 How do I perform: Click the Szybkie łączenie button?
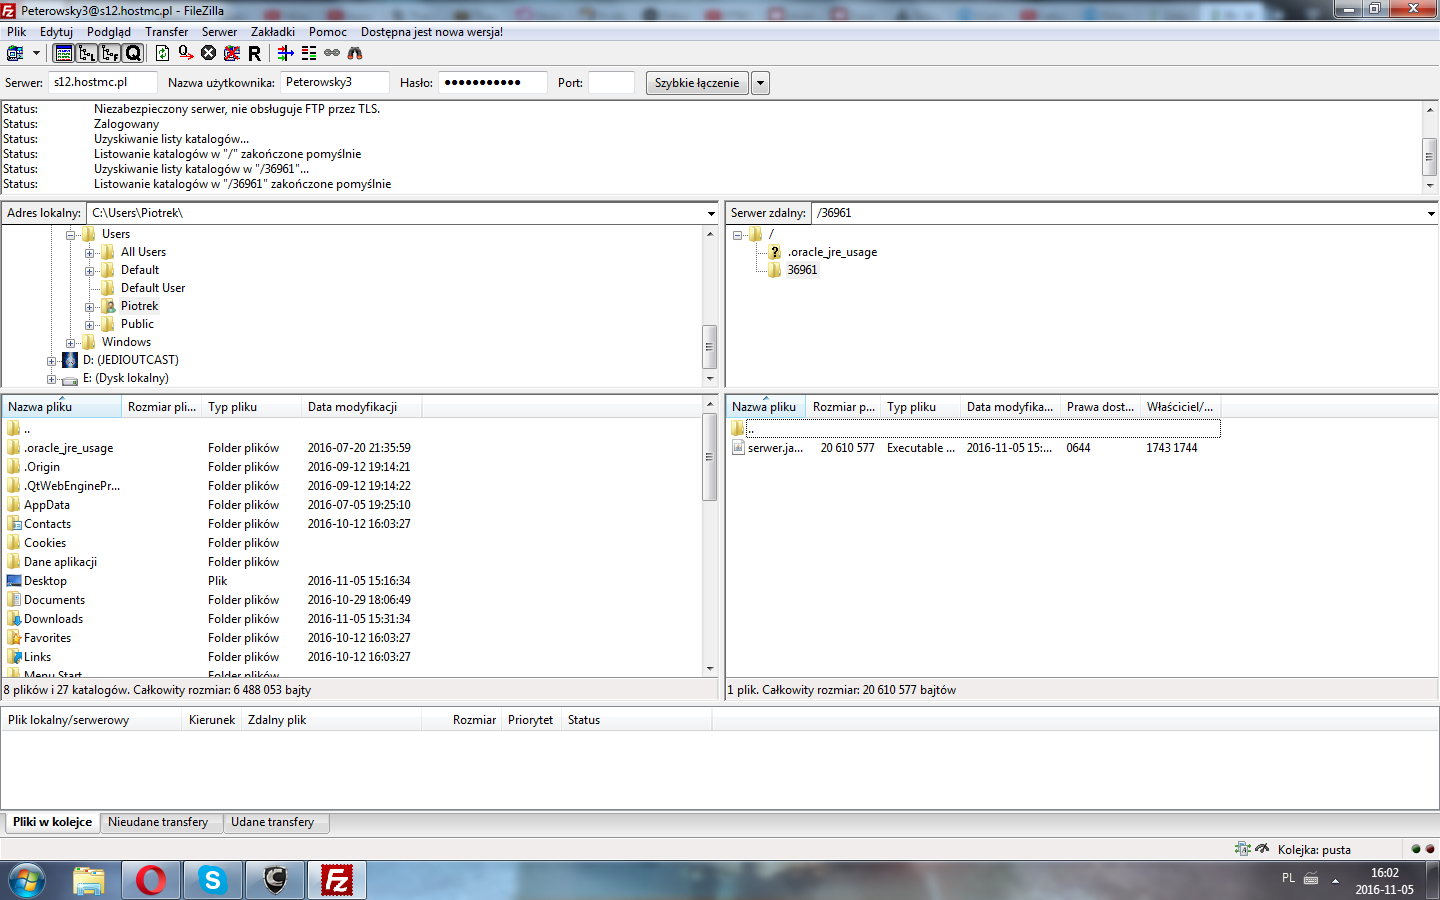point(697,83)
